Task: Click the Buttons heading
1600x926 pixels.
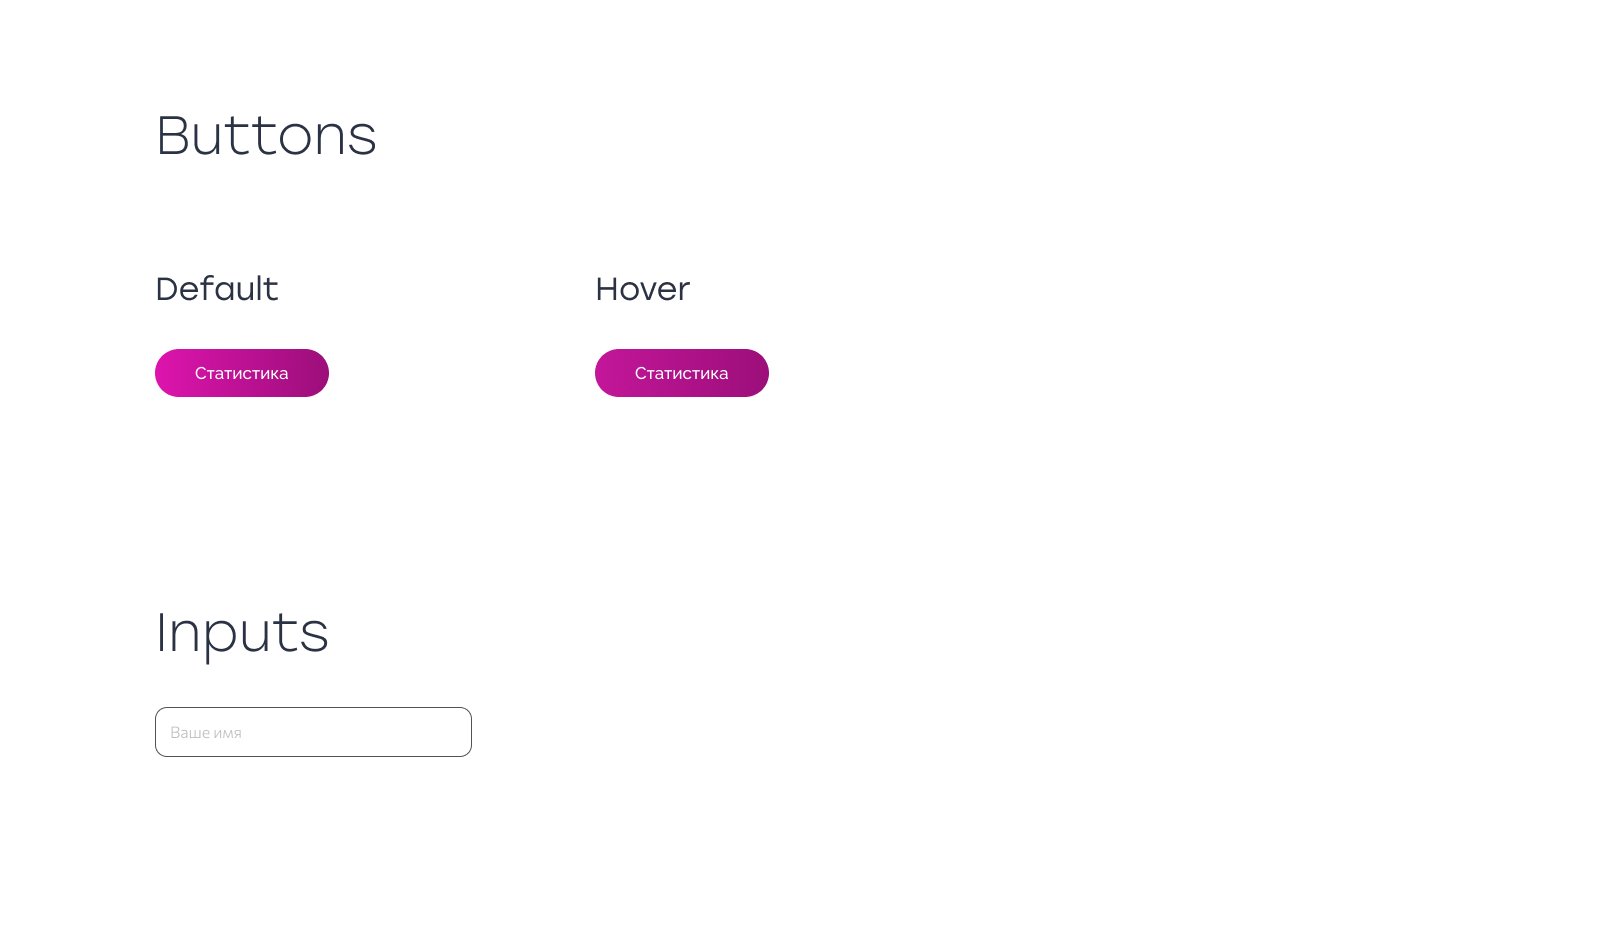Action: pyautogui.click(x=266, y=136)
